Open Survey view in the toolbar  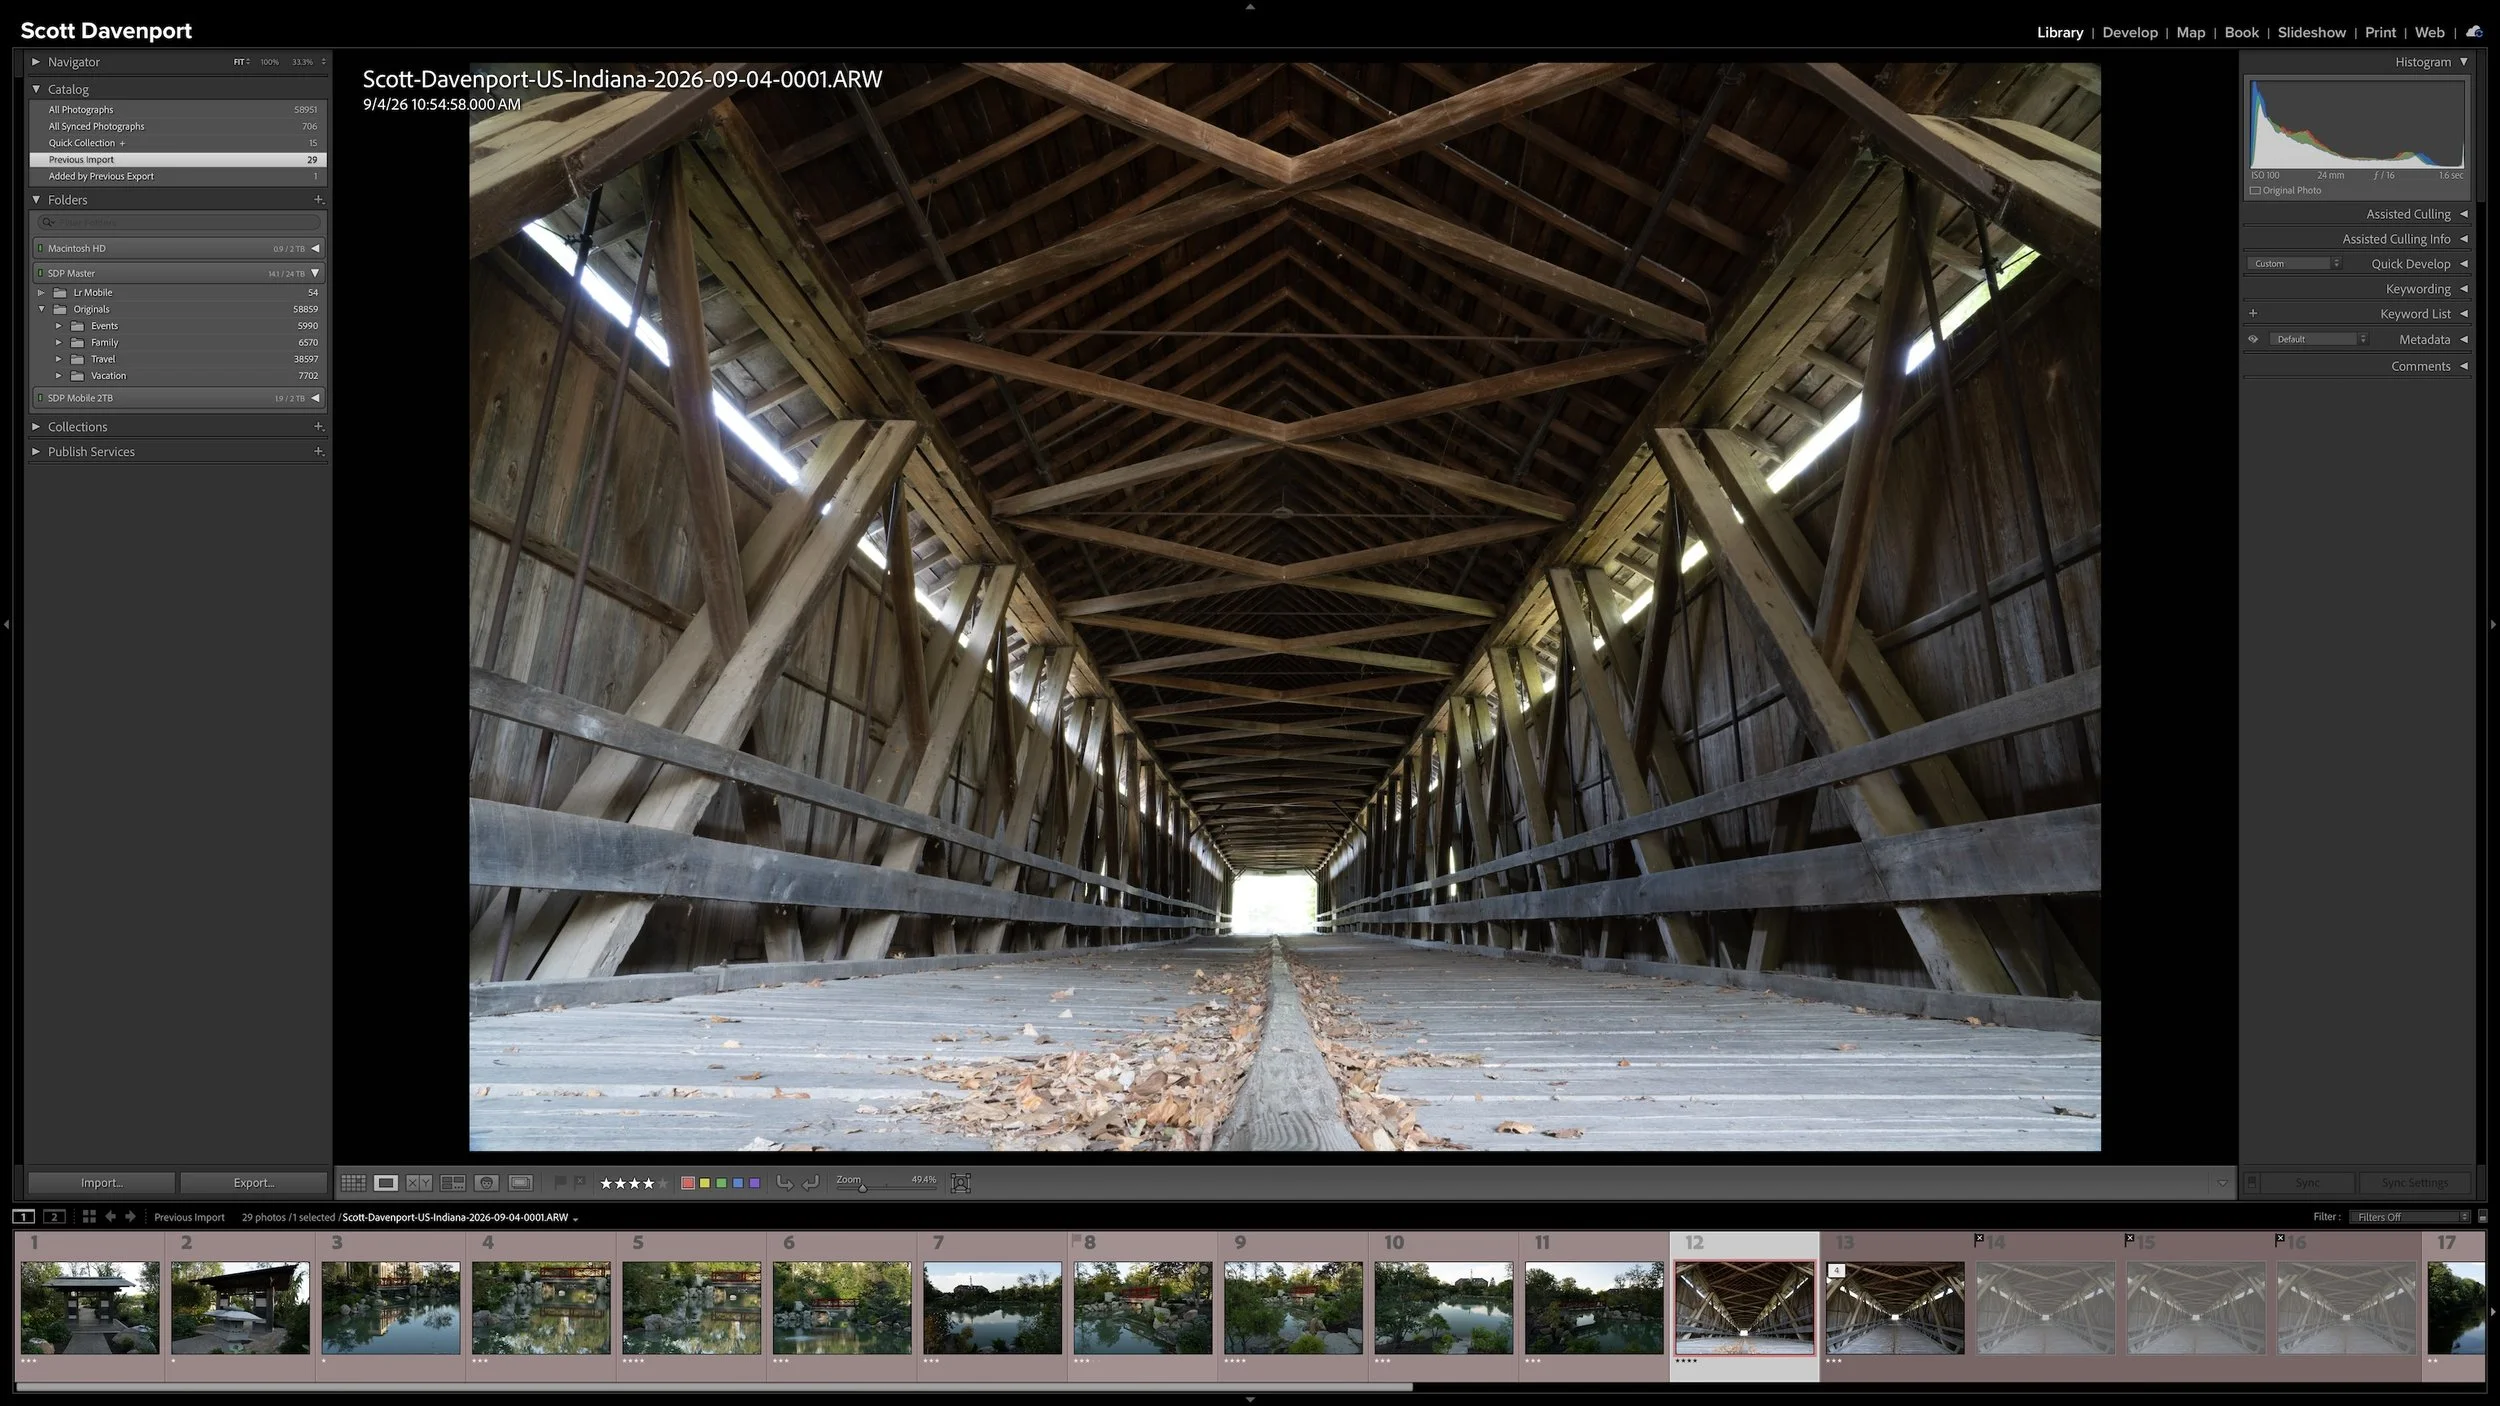(x=453, y=1183)
